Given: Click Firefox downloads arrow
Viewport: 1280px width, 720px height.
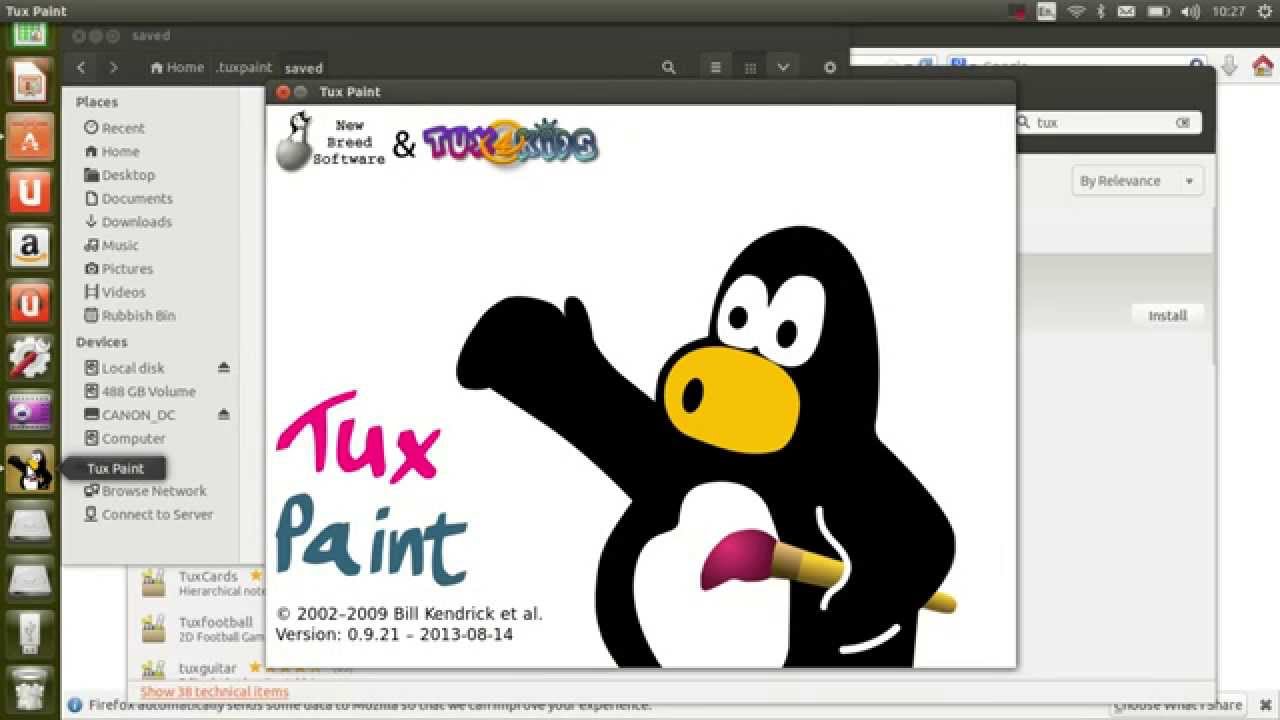Looking at the screenshot, I should (x=1230, y=66).
